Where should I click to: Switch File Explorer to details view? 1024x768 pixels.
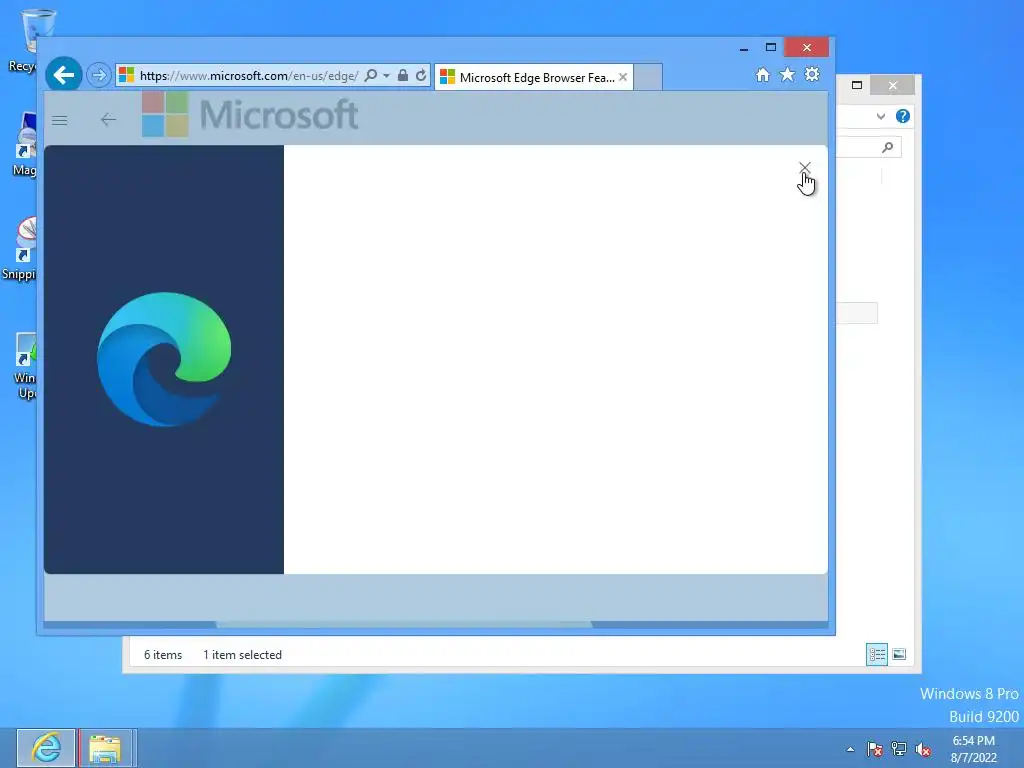click(876, 654)
